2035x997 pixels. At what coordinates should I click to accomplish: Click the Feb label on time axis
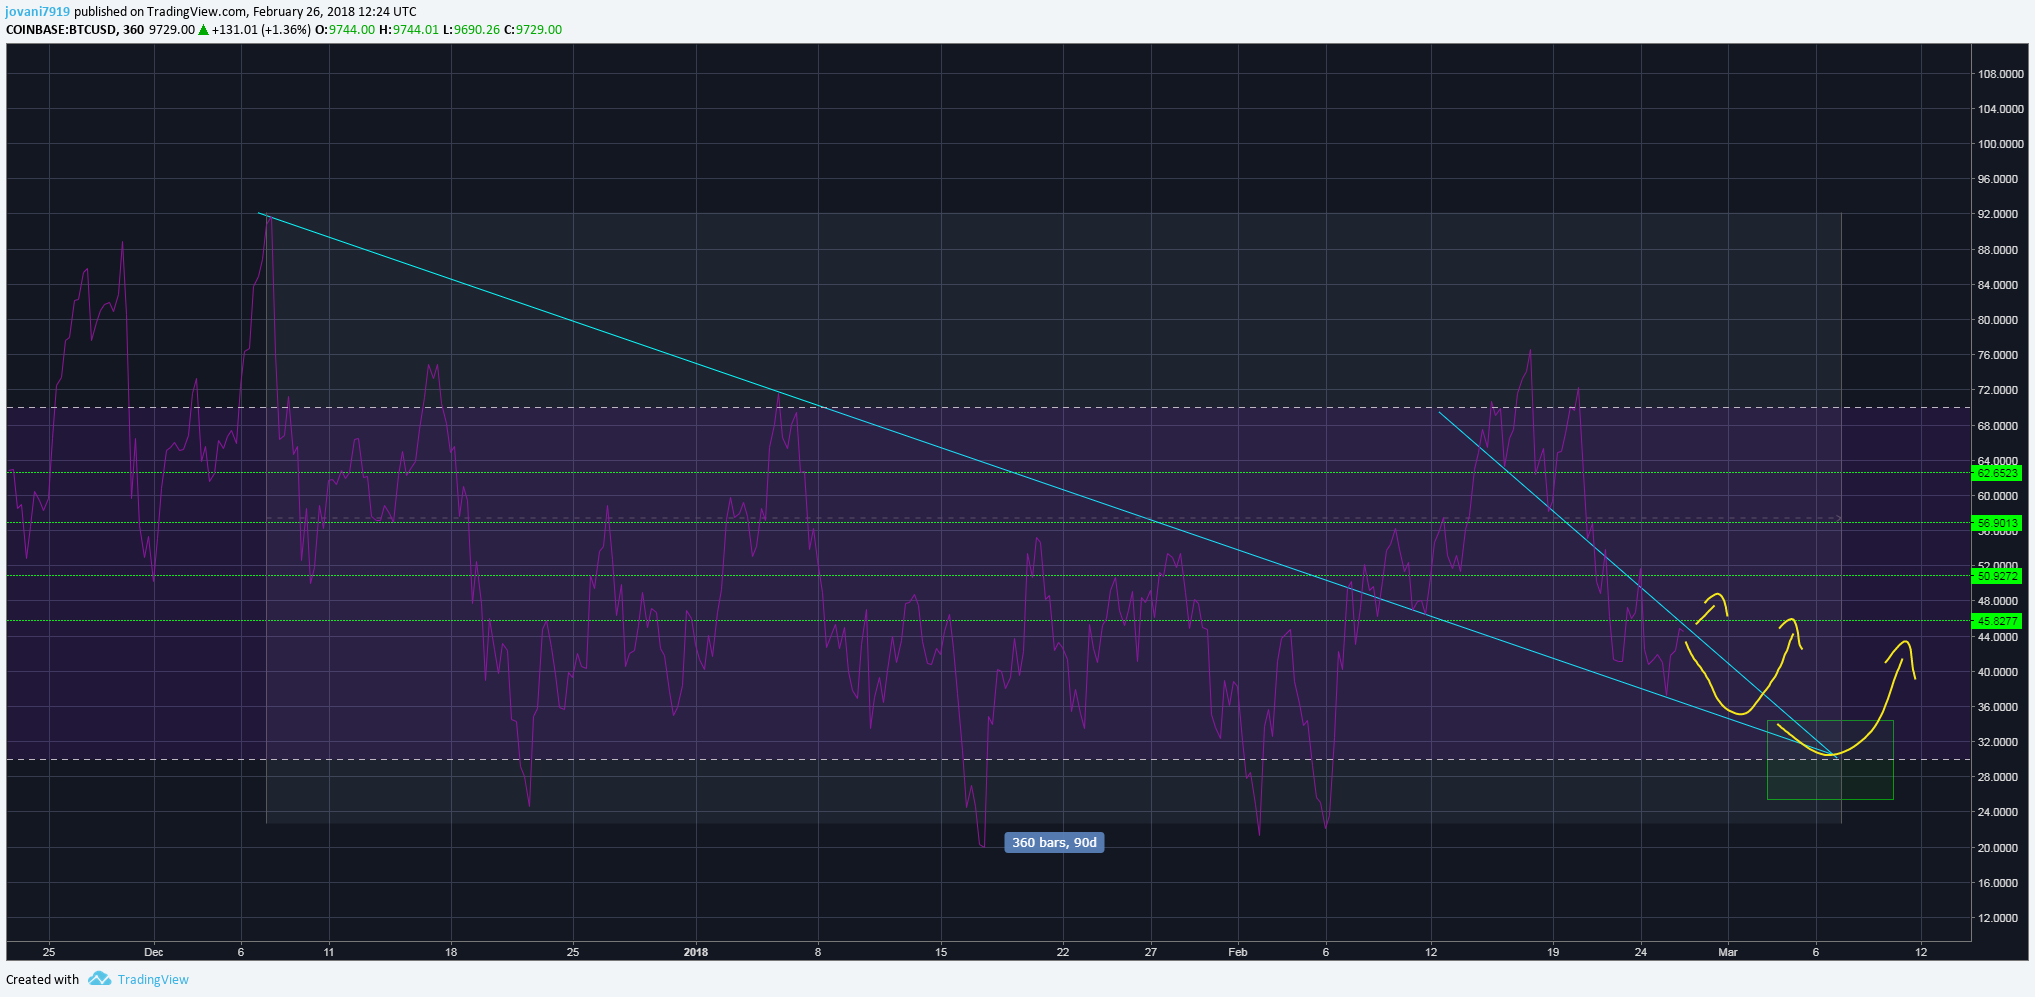tap(1238, 952)
